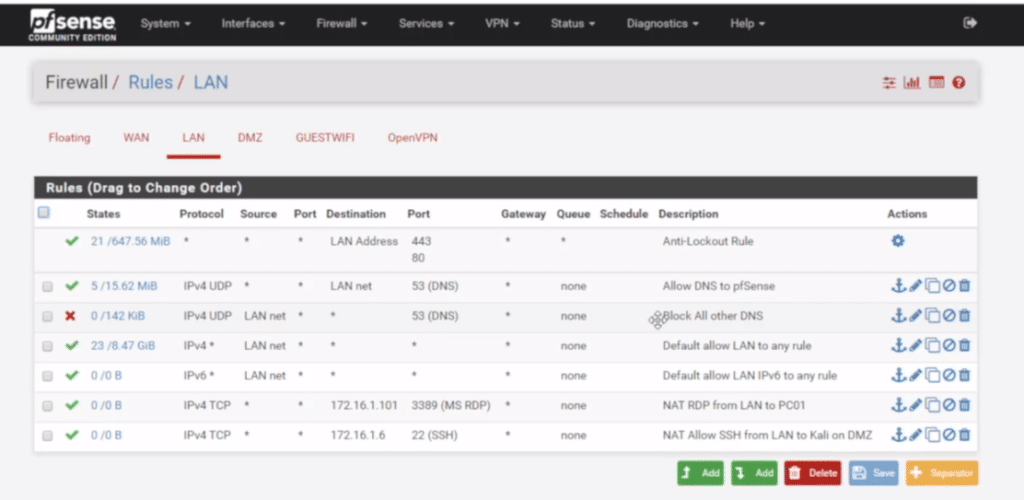Tick checkbox for Allow DNS to pfSense rule

[x=47, y=287]
